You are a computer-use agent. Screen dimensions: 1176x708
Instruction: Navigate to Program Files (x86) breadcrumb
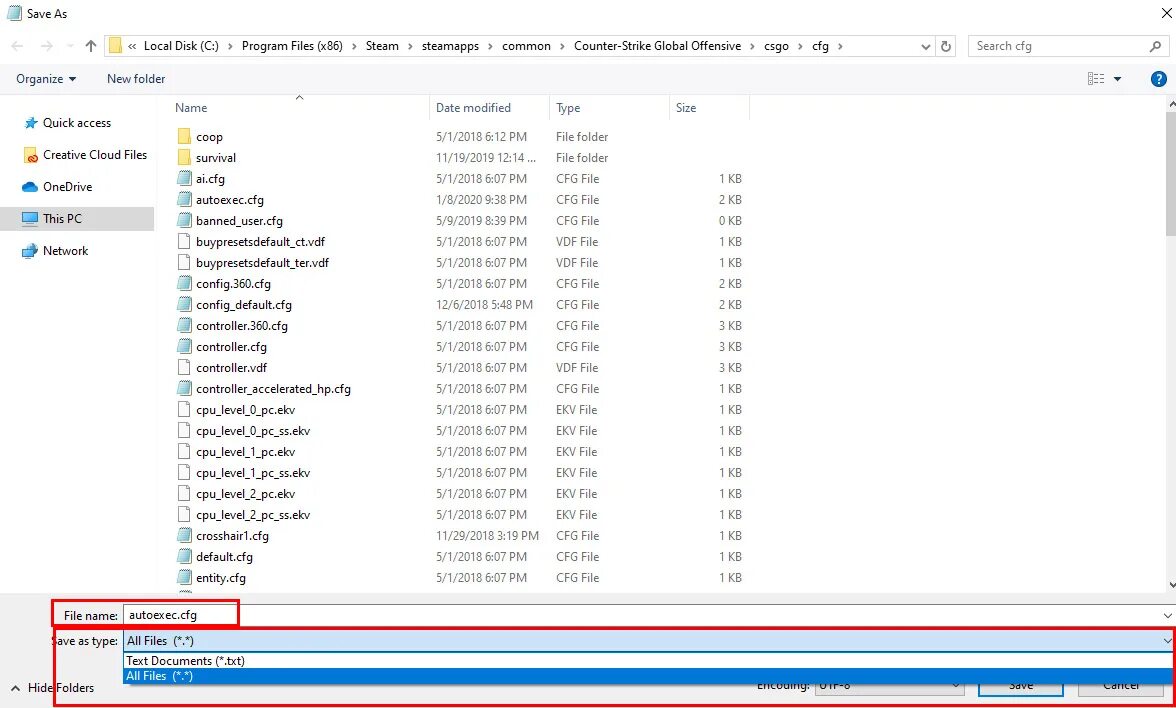292,46
